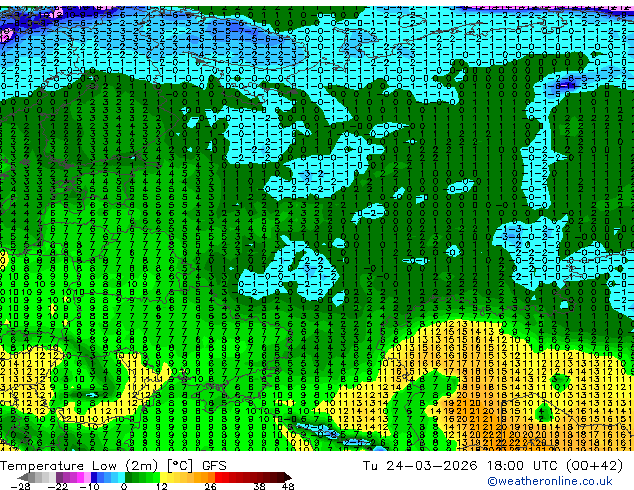Click the "-22" label on the color scale
Image resolution: width=634 pixels, height=490 pixels.
tap(58, 486)
